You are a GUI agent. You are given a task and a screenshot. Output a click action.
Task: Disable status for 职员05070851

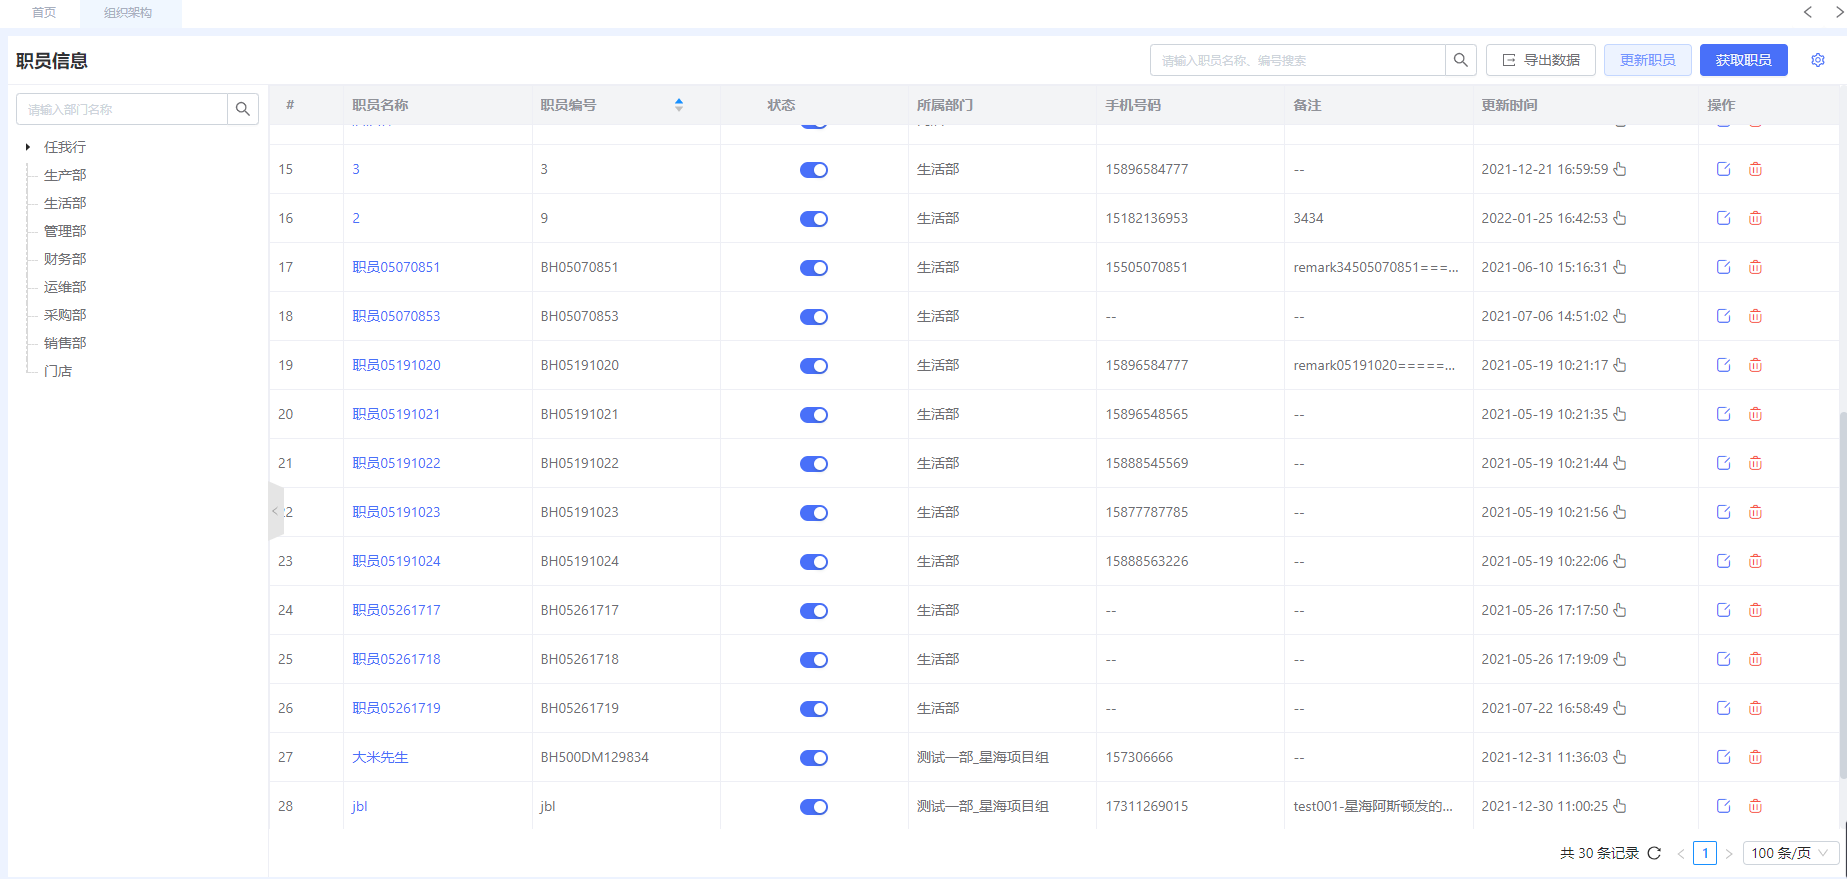click(814, 268)
